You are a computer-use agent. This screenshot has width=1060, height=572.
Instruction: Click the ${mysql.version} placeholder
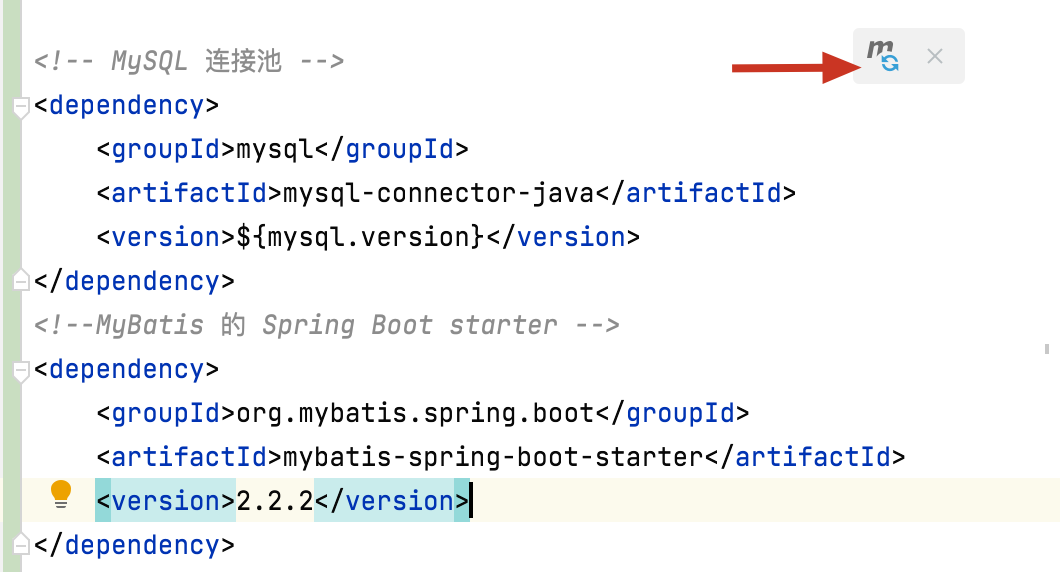click(x=360, y=237)
